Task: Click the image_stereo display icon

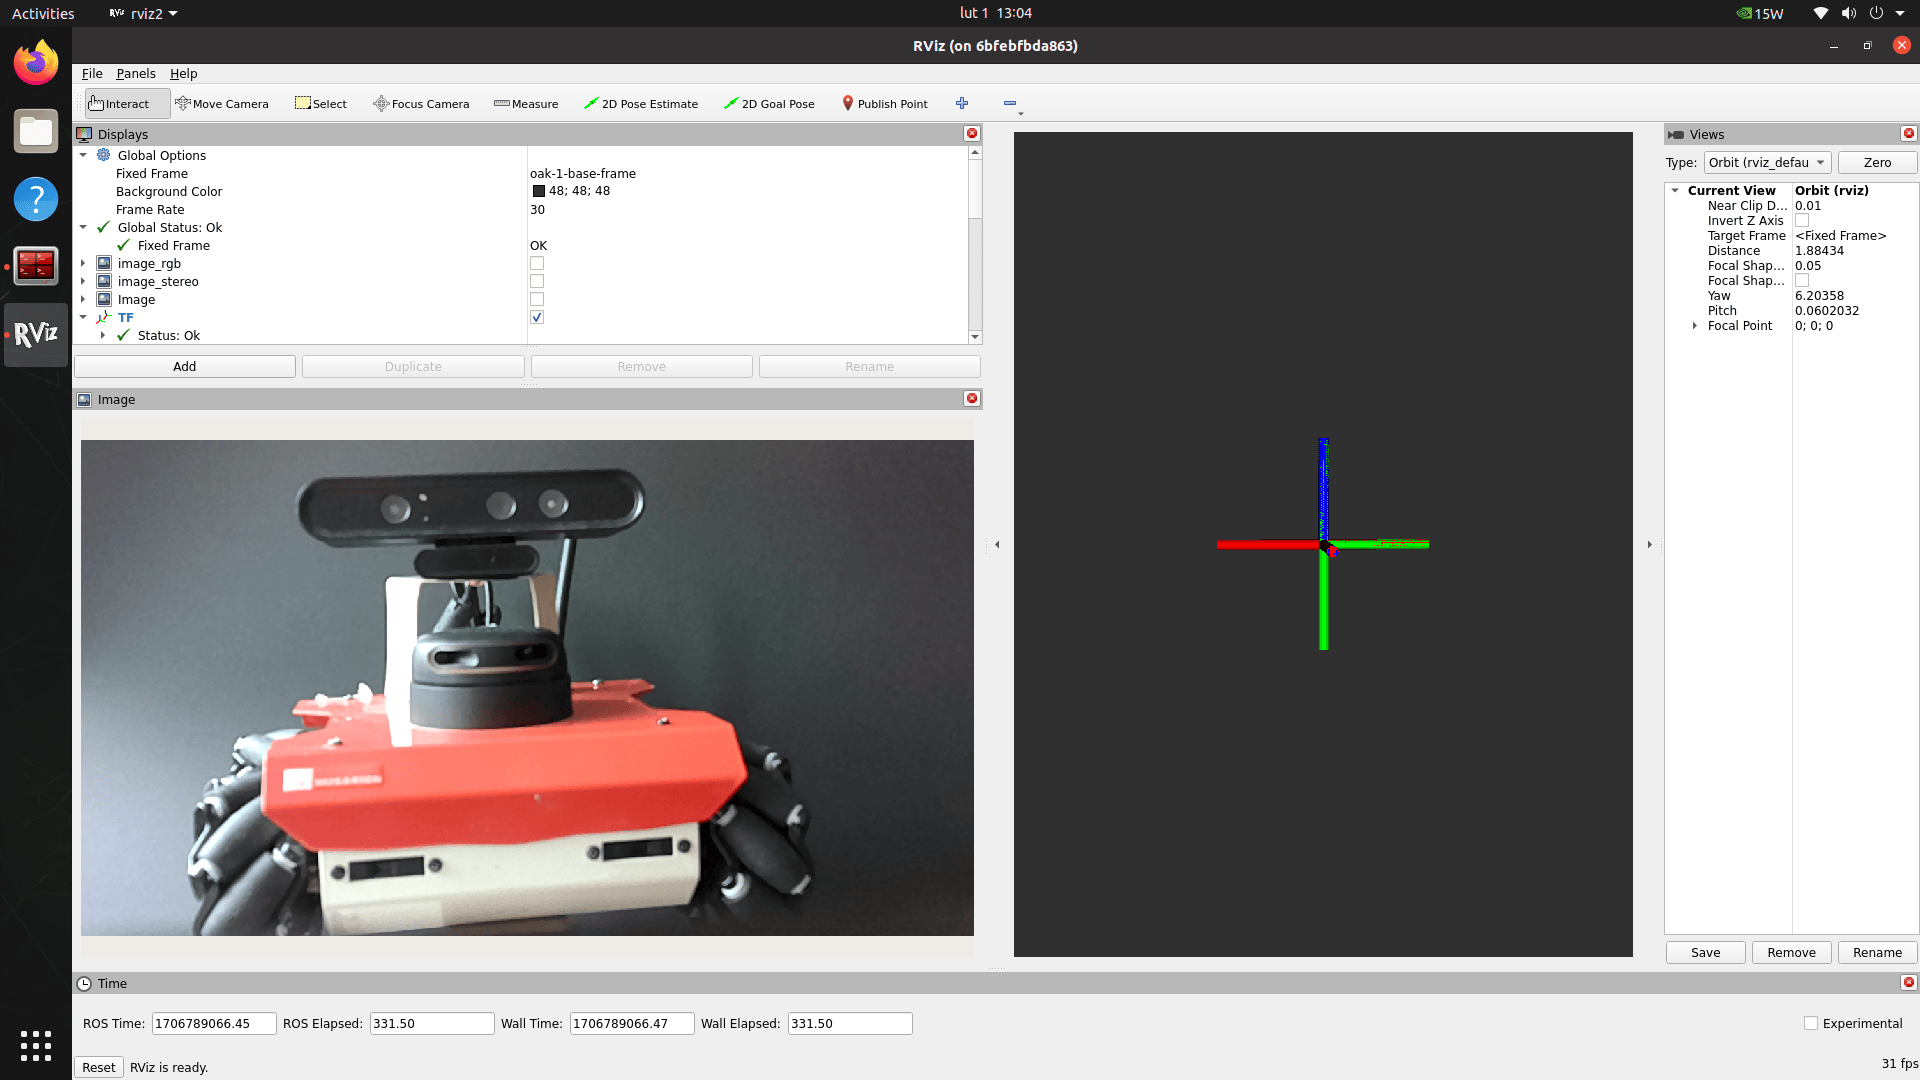Action: point(103,281)
